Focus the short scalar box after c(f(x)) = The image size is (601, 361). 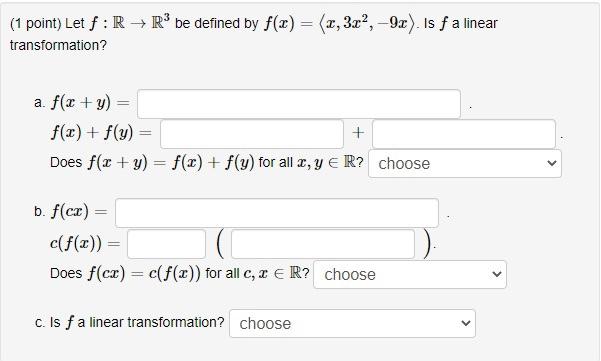coord(166,244)
